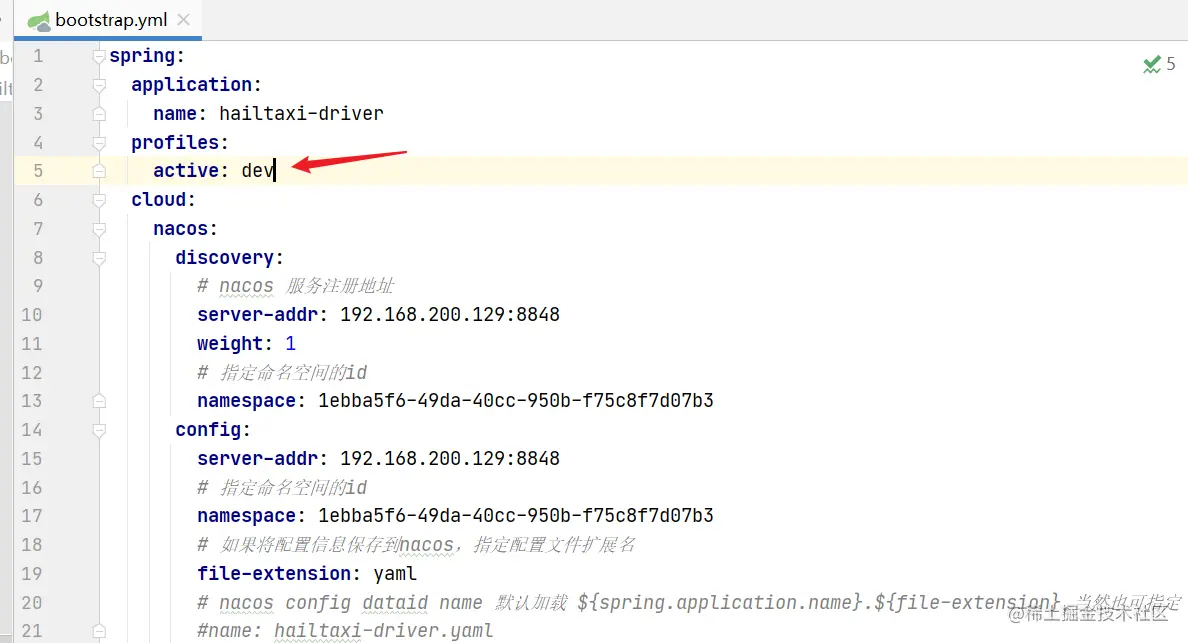Click the Spring leaf file icon
This screenshot has height=643, width=1188.
click(39, 20)
